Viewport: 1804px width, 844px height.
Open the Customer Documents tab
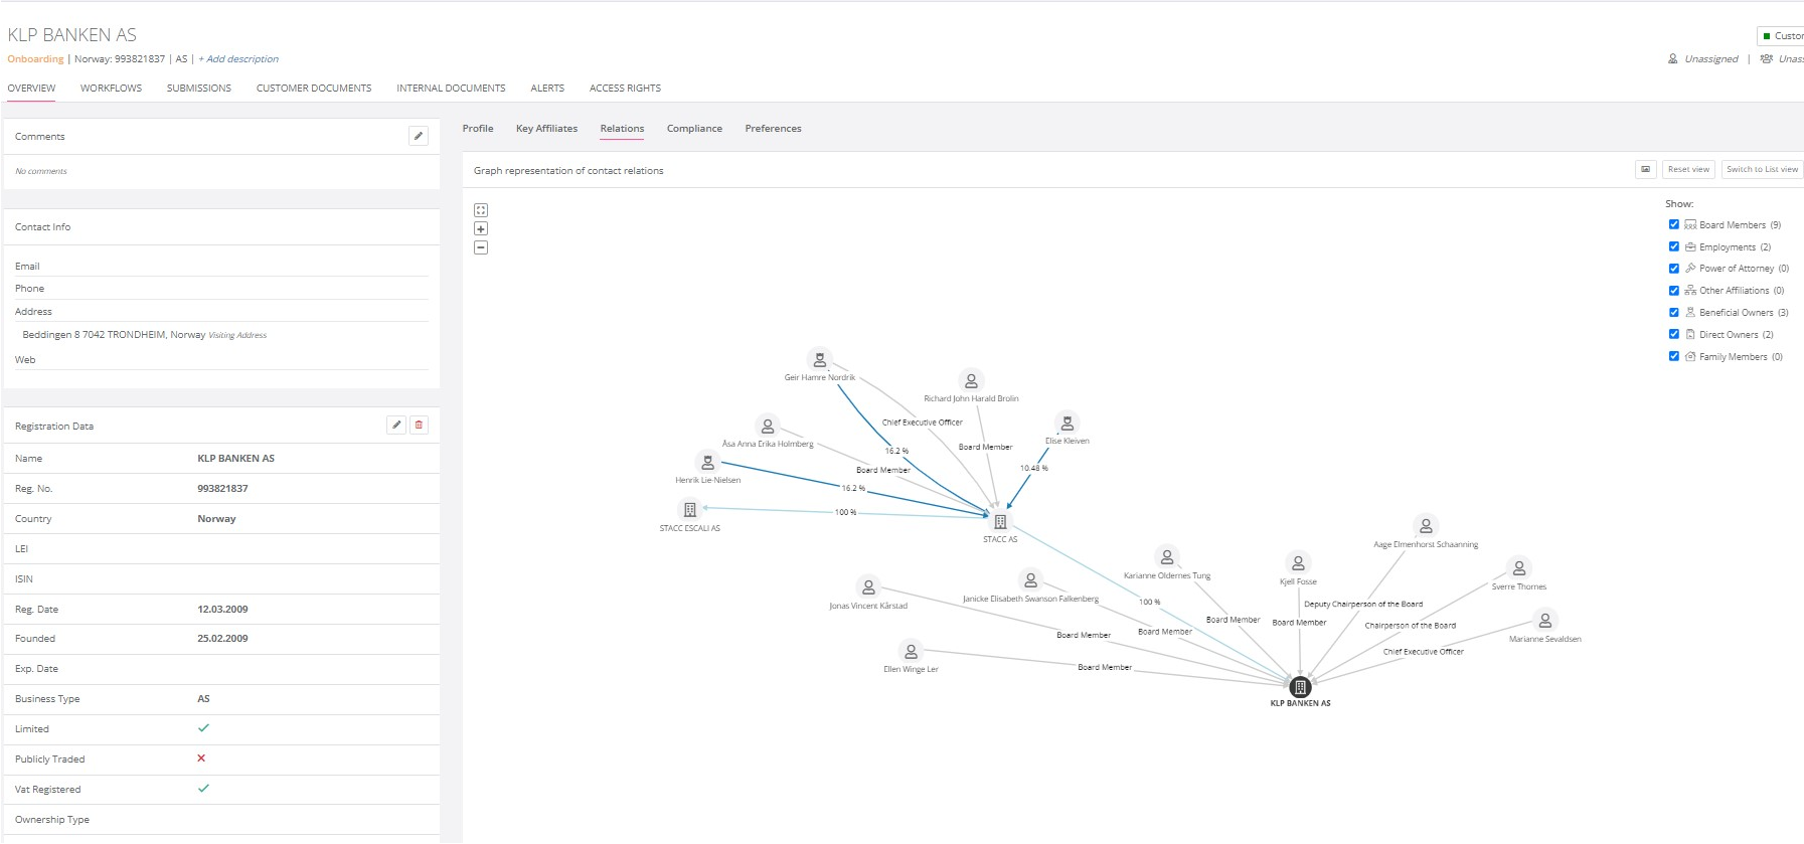(314, 88)
